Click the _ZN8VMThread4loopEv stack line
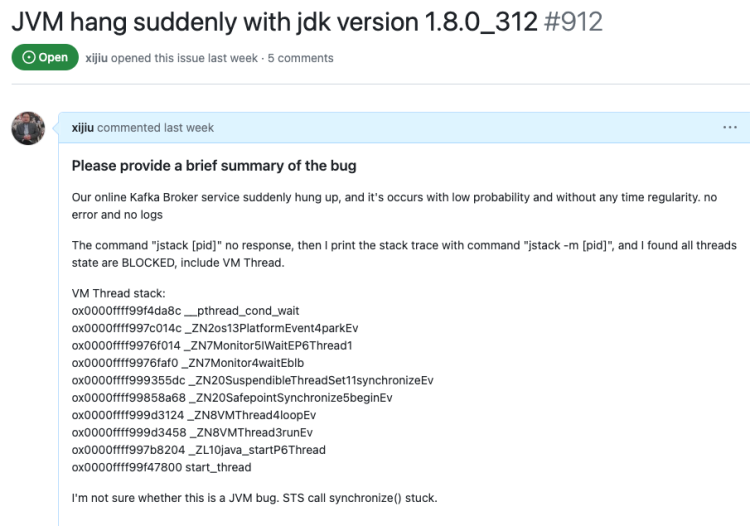Screen dimensions: 750x526 (x=194, y=415)
